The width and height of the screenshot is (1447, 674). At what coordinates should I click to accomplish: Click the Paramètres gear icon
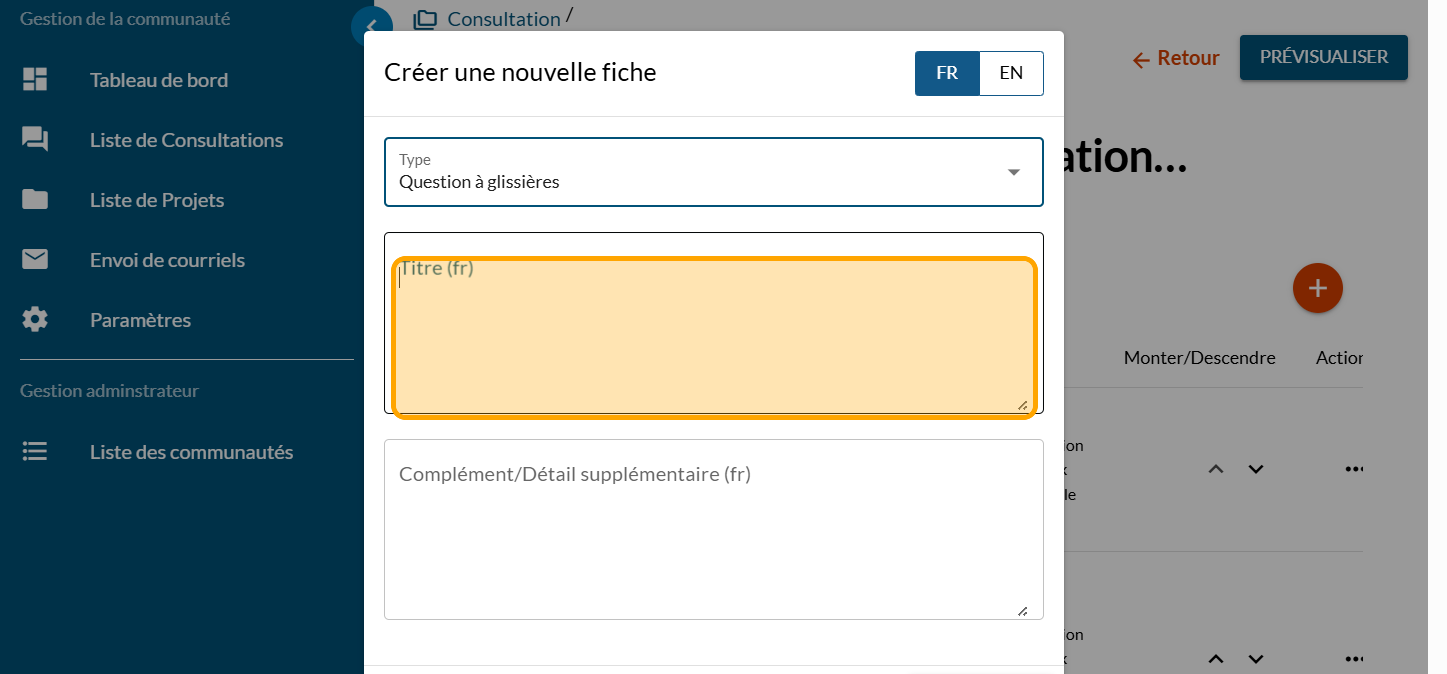[x=35, y=320]
